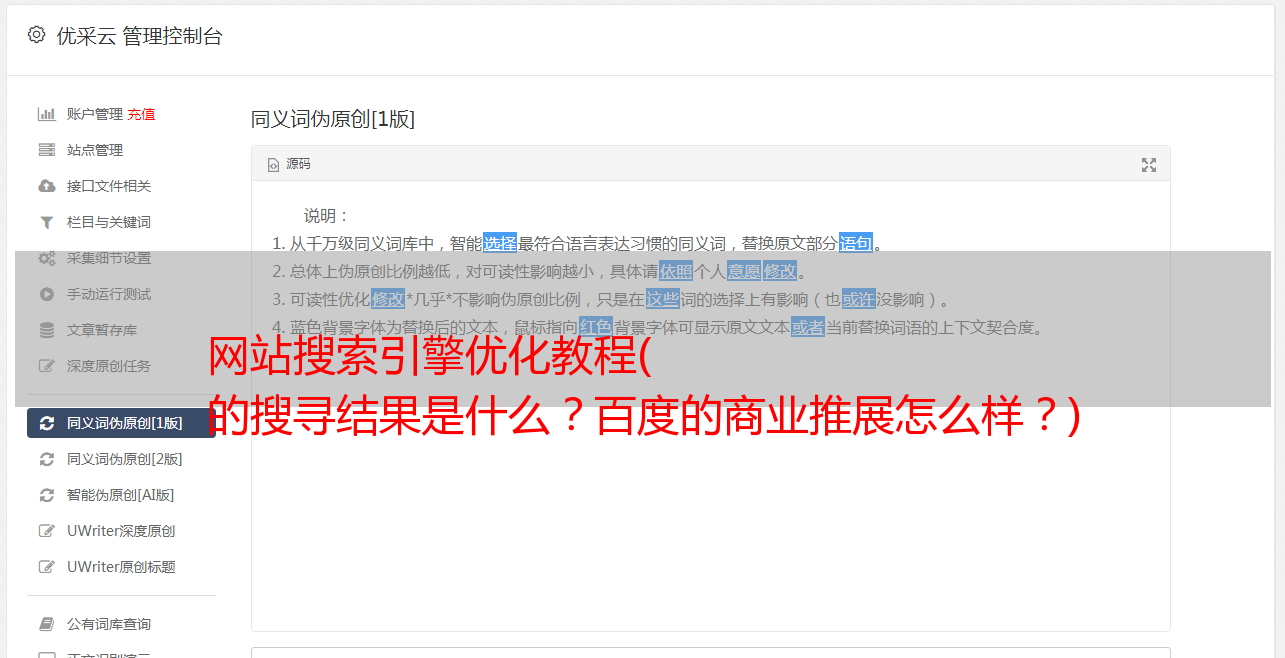Screen dimensions: 1285x658
Task: Click the 同义词伪原创[1版] page heading
Action: coord(332,119)
